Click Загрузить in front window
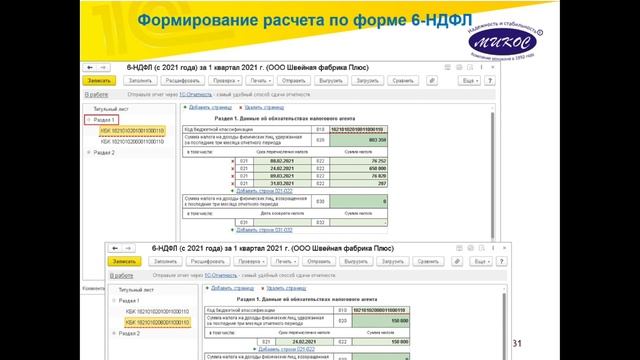 [x=393, y=261]
